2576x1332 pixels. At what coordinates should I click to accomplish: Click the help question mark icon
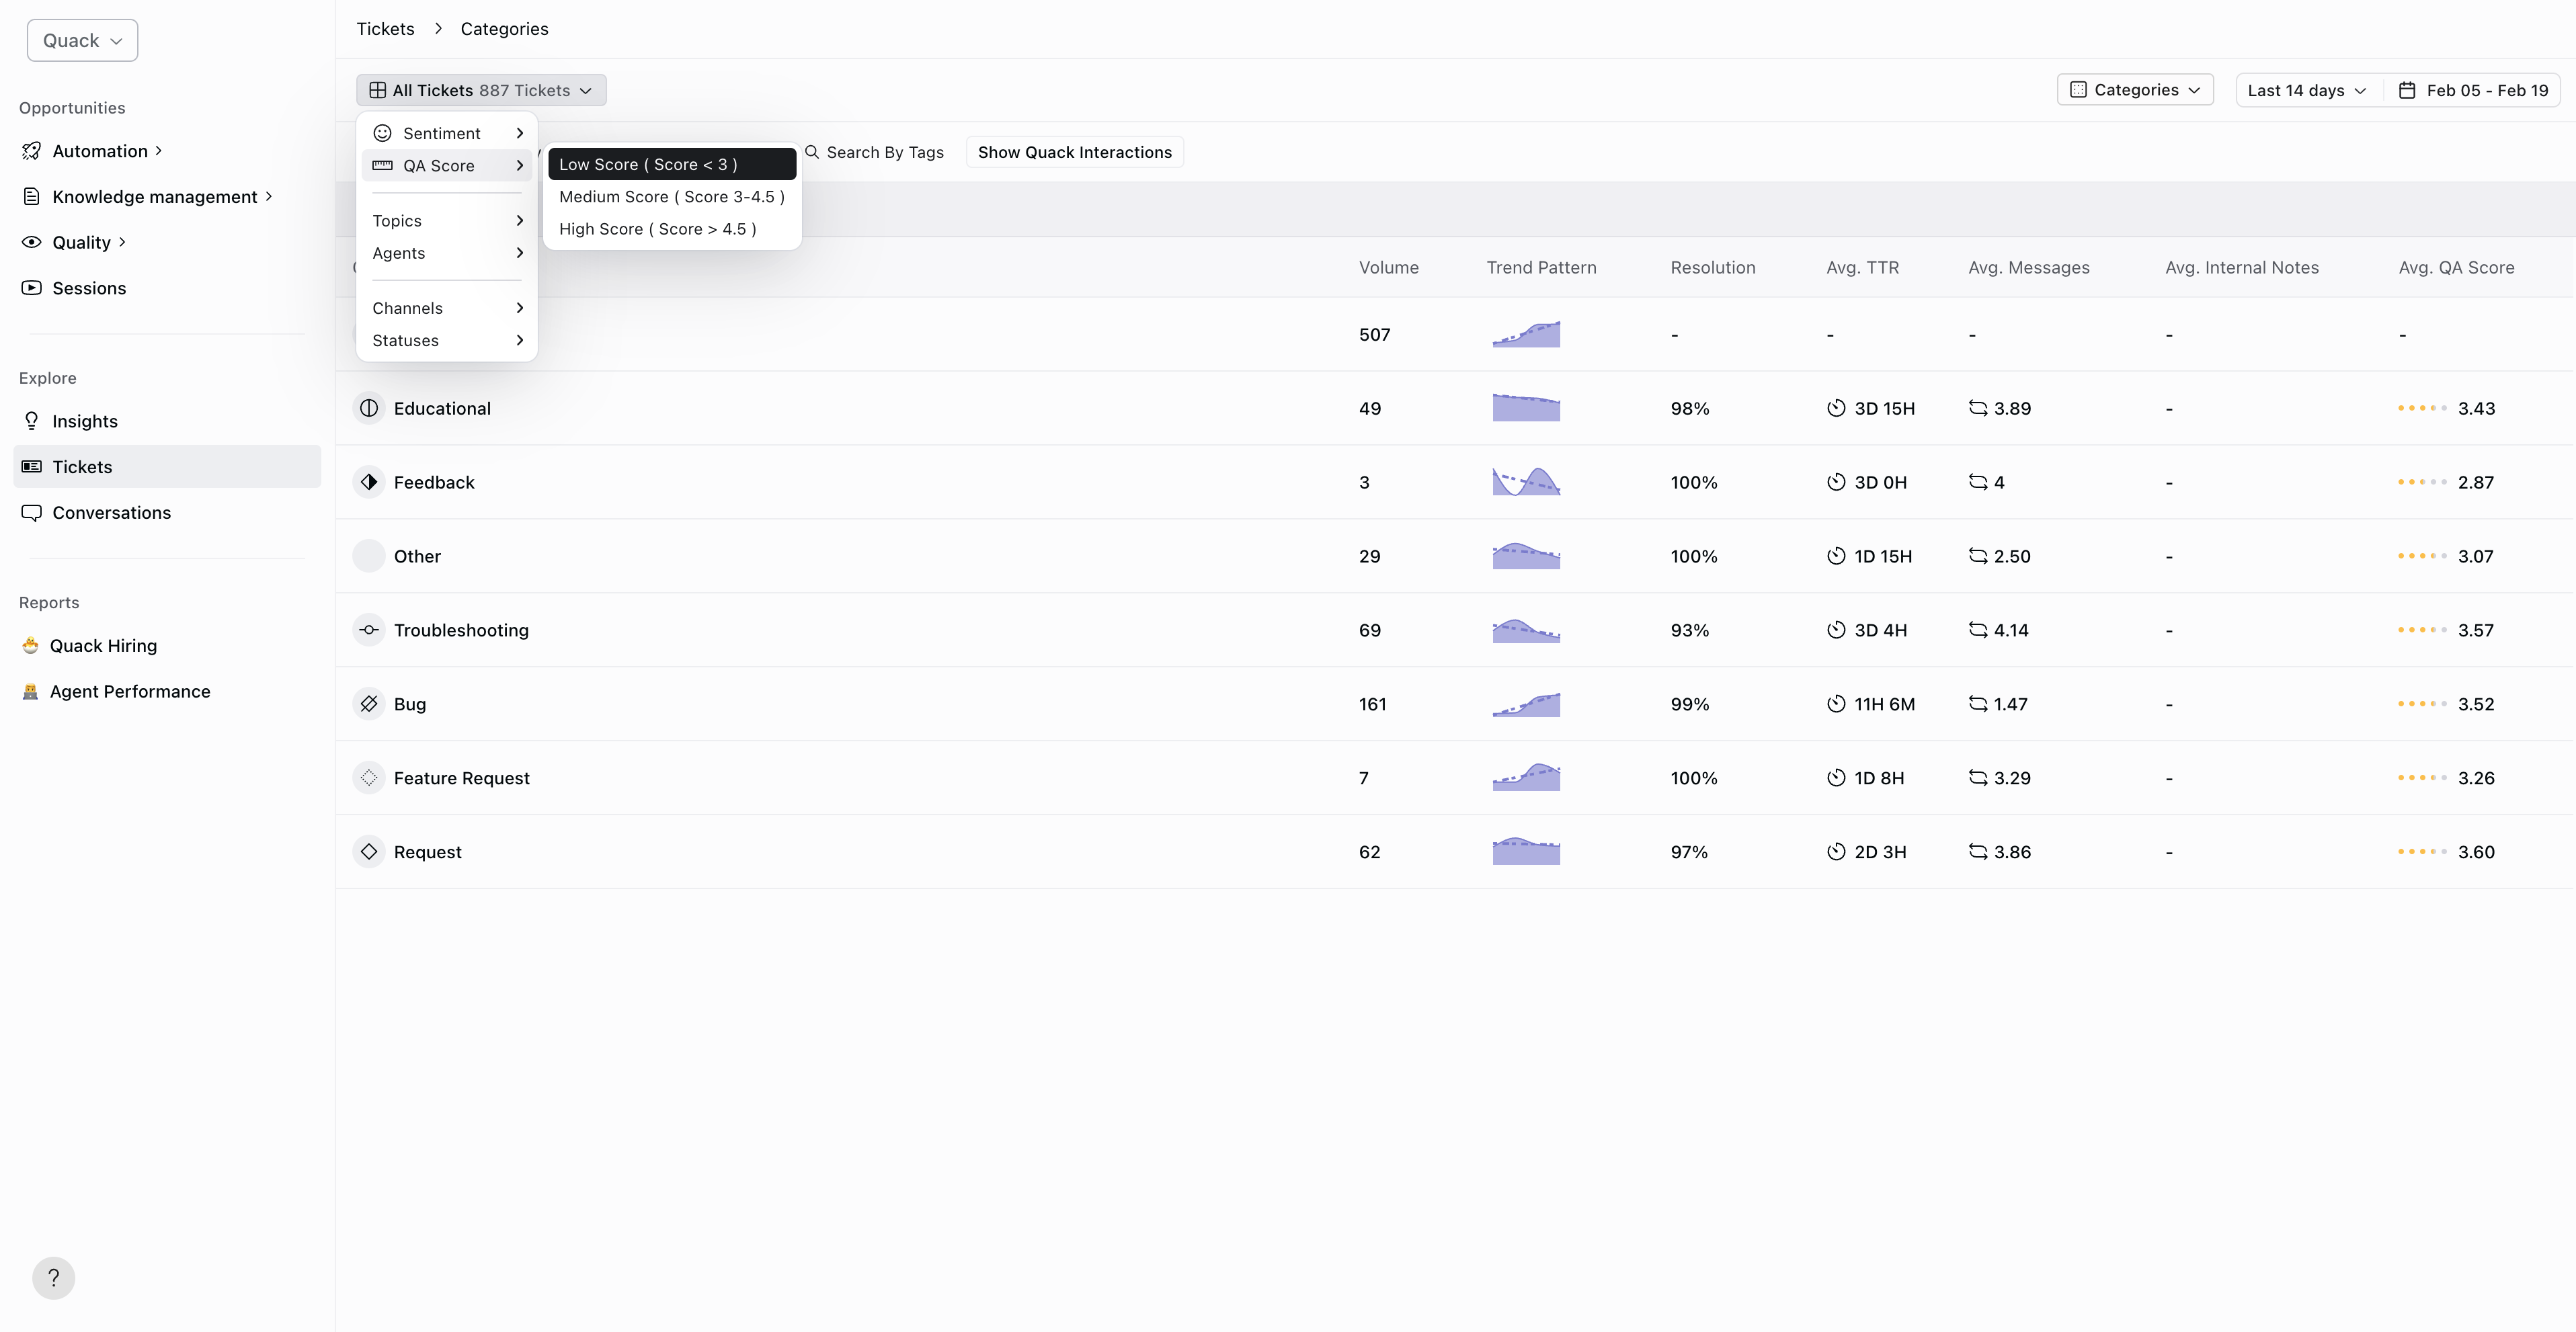(54, 1277)
